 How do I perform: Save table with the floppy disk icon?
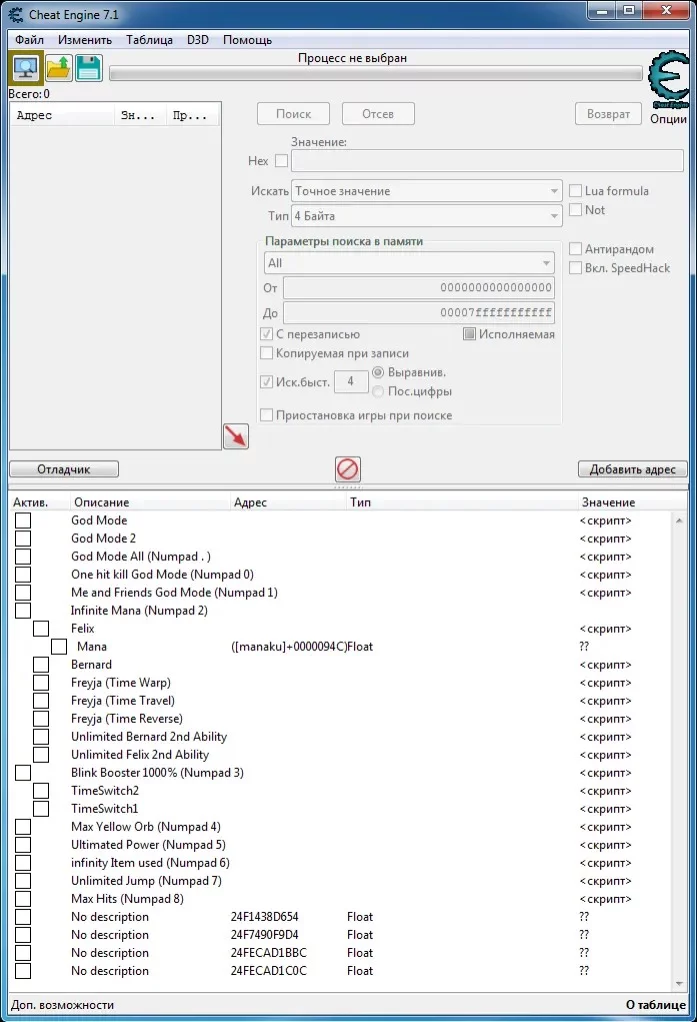pyautogui.click(x=89, y=68)
